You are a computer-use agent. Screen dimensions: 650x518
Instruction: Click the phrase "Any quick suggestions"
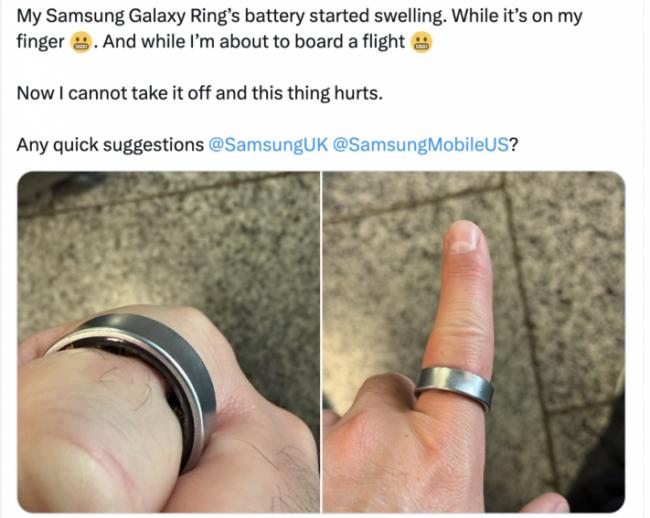coord(110,145)
